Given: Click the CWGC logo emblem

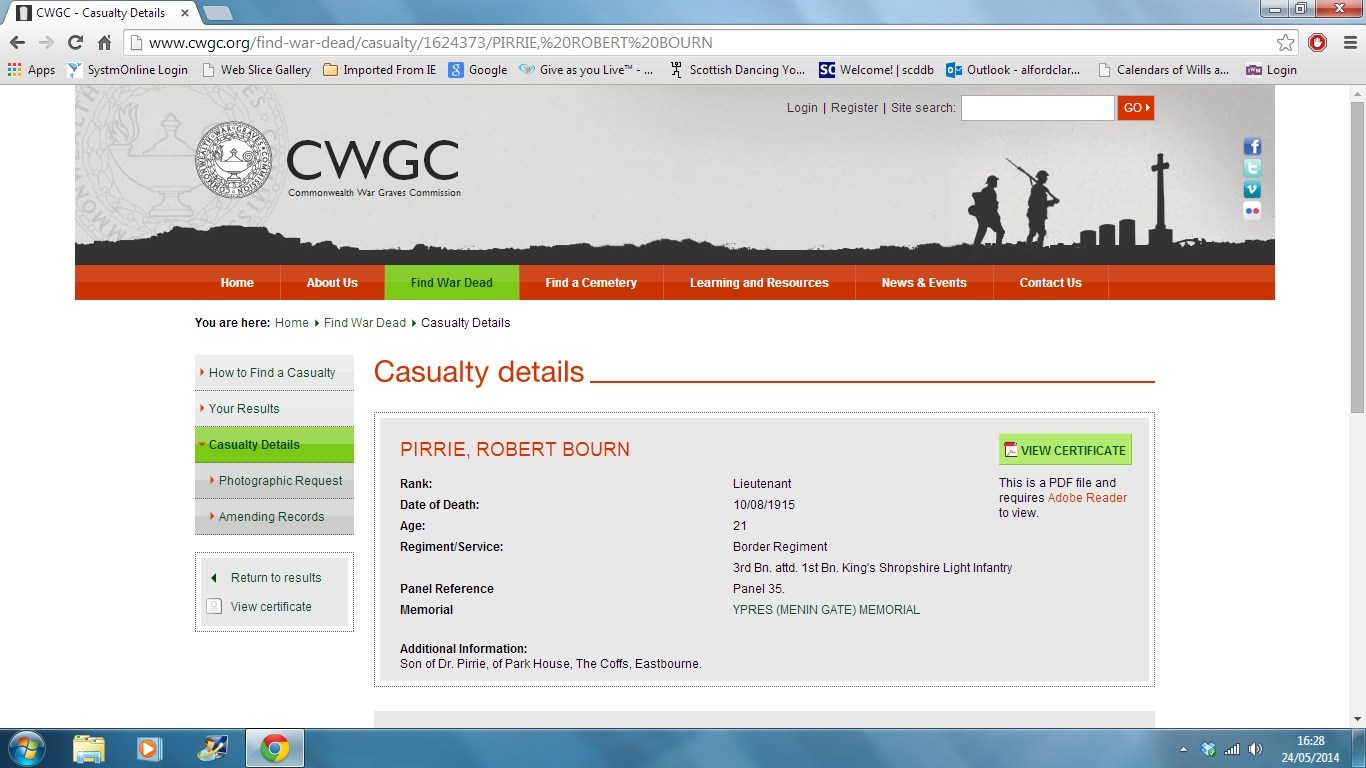Looking at the screenshot, I should (x=233, y=160).
